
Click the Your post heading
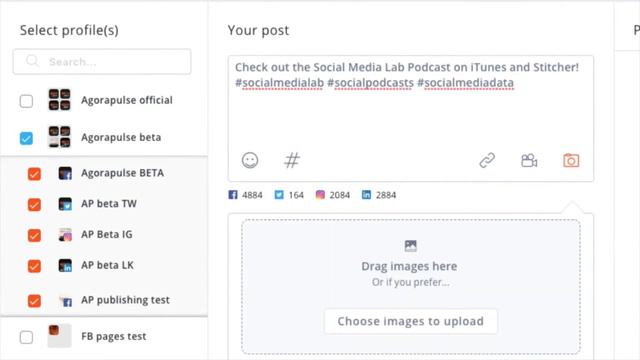tap(258, 30)
